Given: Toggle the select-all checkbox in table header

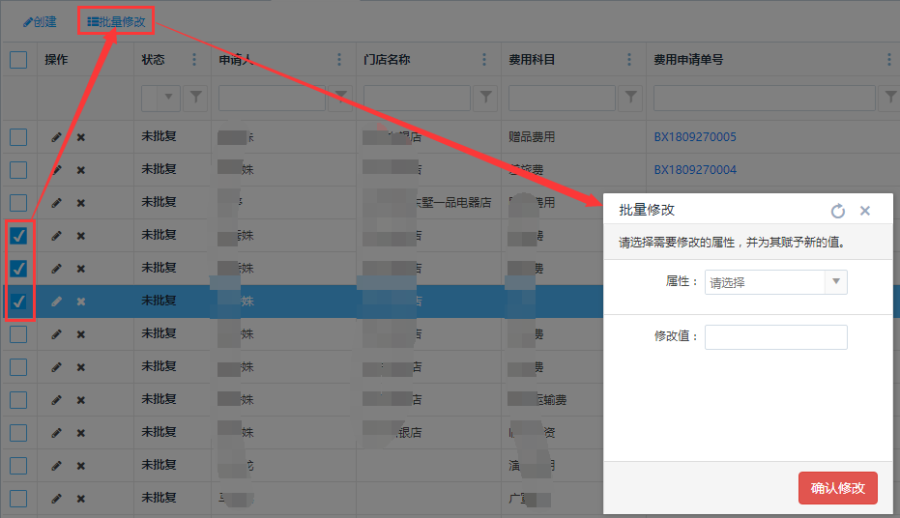Looking at the screenshot, I should point(19,60).
